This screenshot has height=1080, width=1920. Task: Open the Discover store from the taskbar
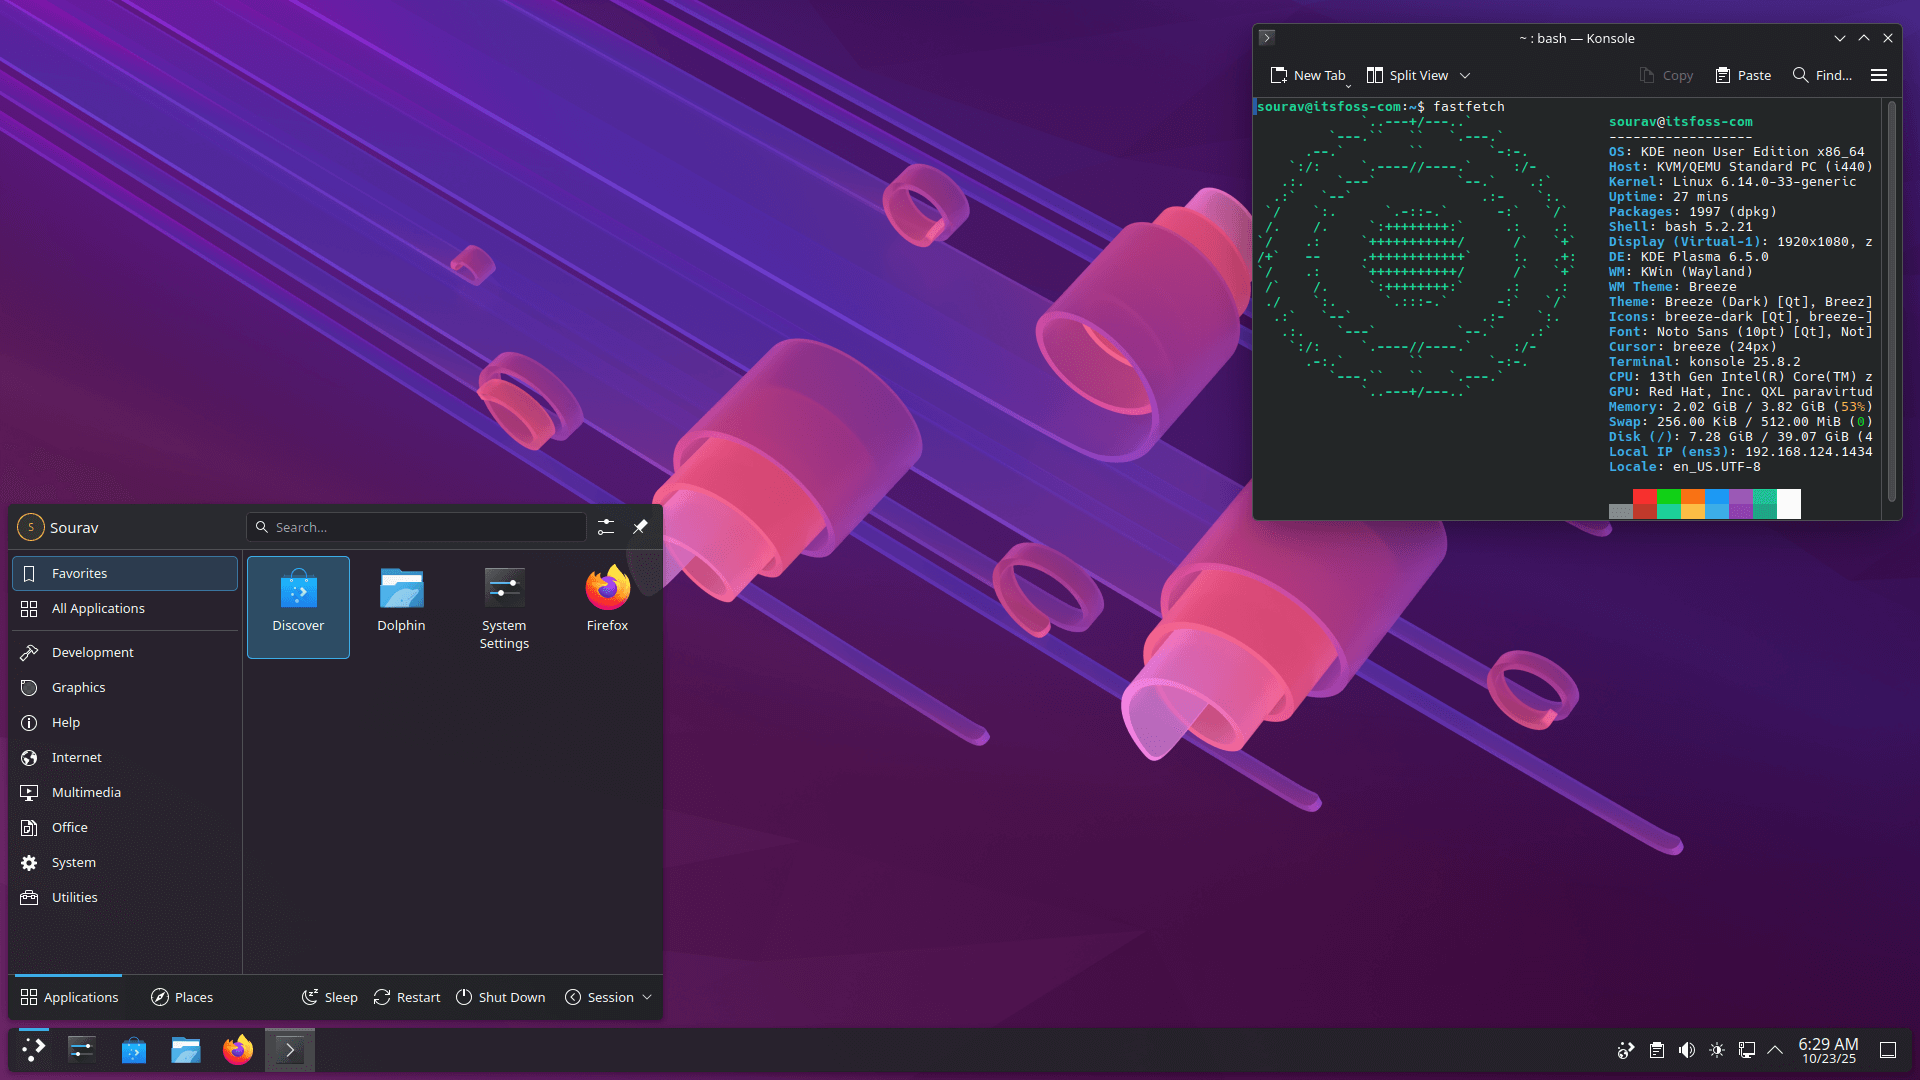133,1049
